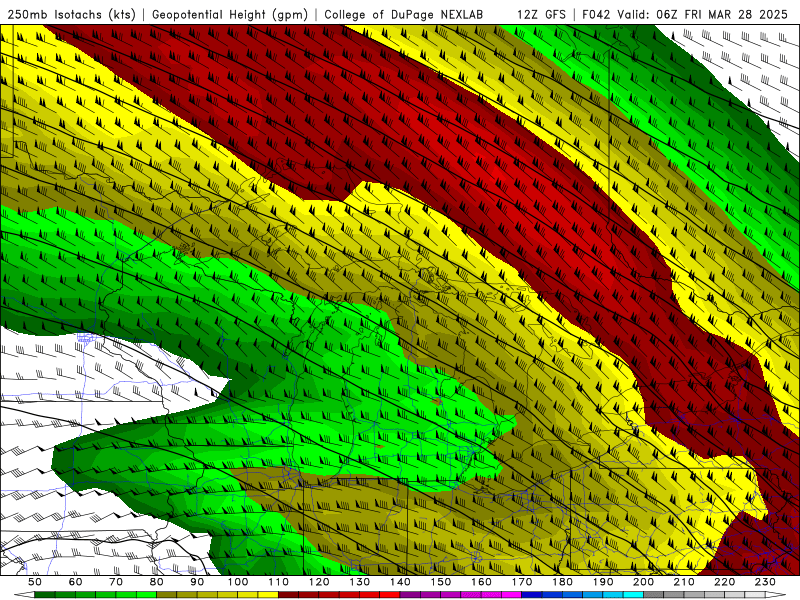Click the '190' legend value
Screen dimensions: 800x600
[x=603, y=582]
